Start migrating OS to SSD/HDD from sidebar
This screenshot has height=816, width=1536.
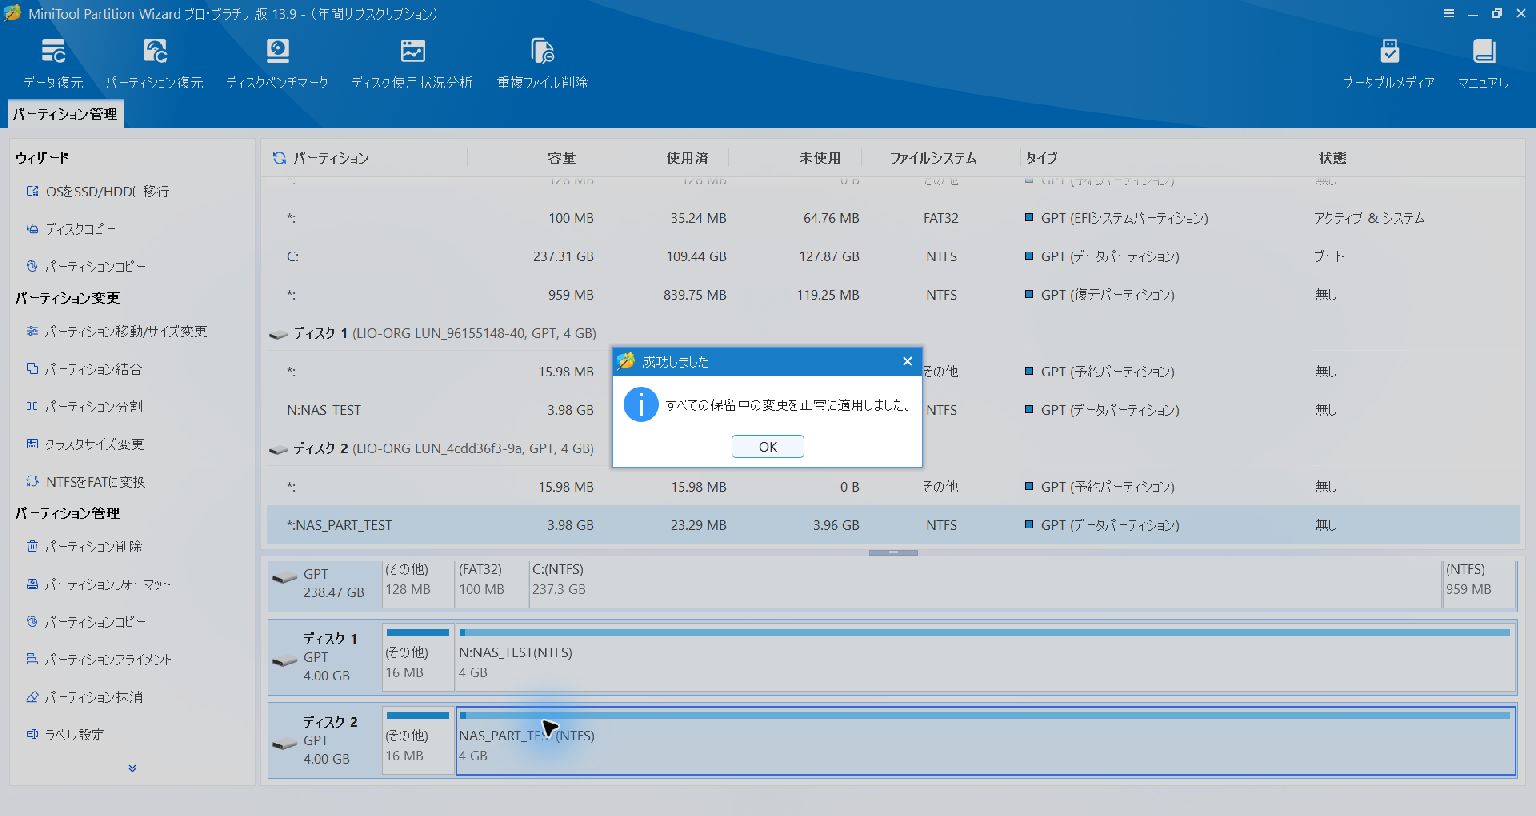pos(98,191)
